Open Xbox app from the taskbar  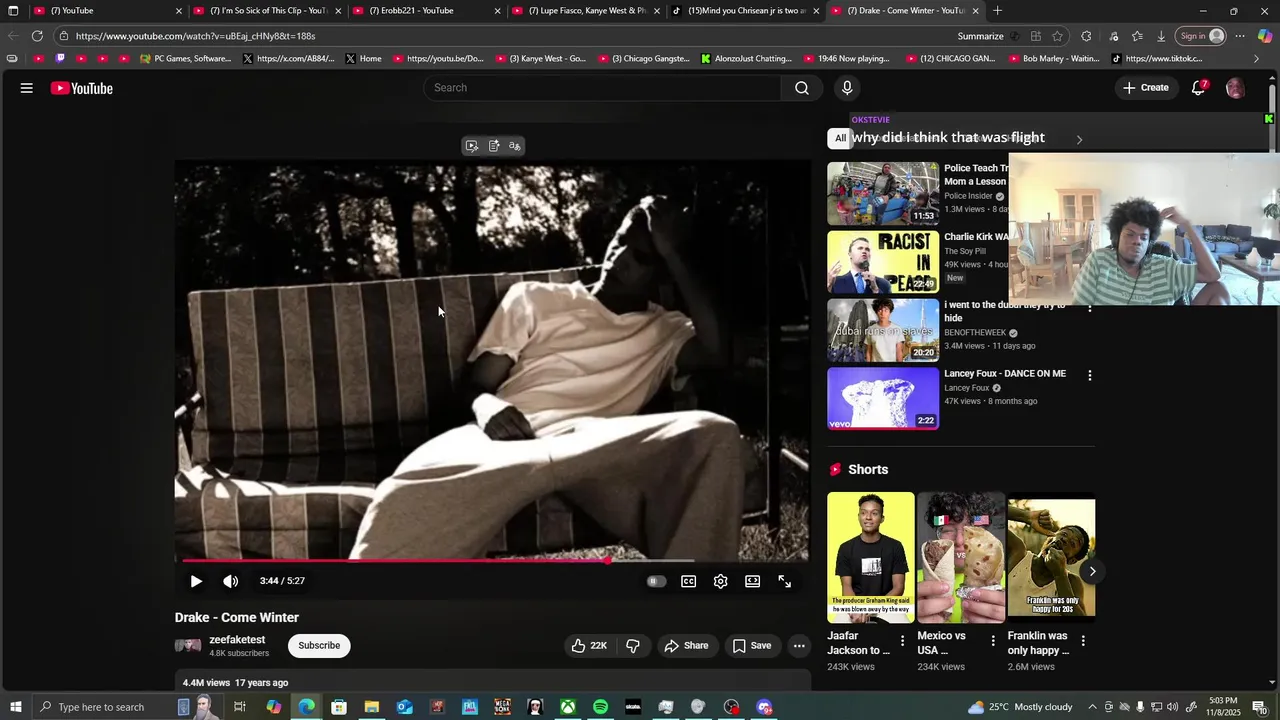coord(567,707)
